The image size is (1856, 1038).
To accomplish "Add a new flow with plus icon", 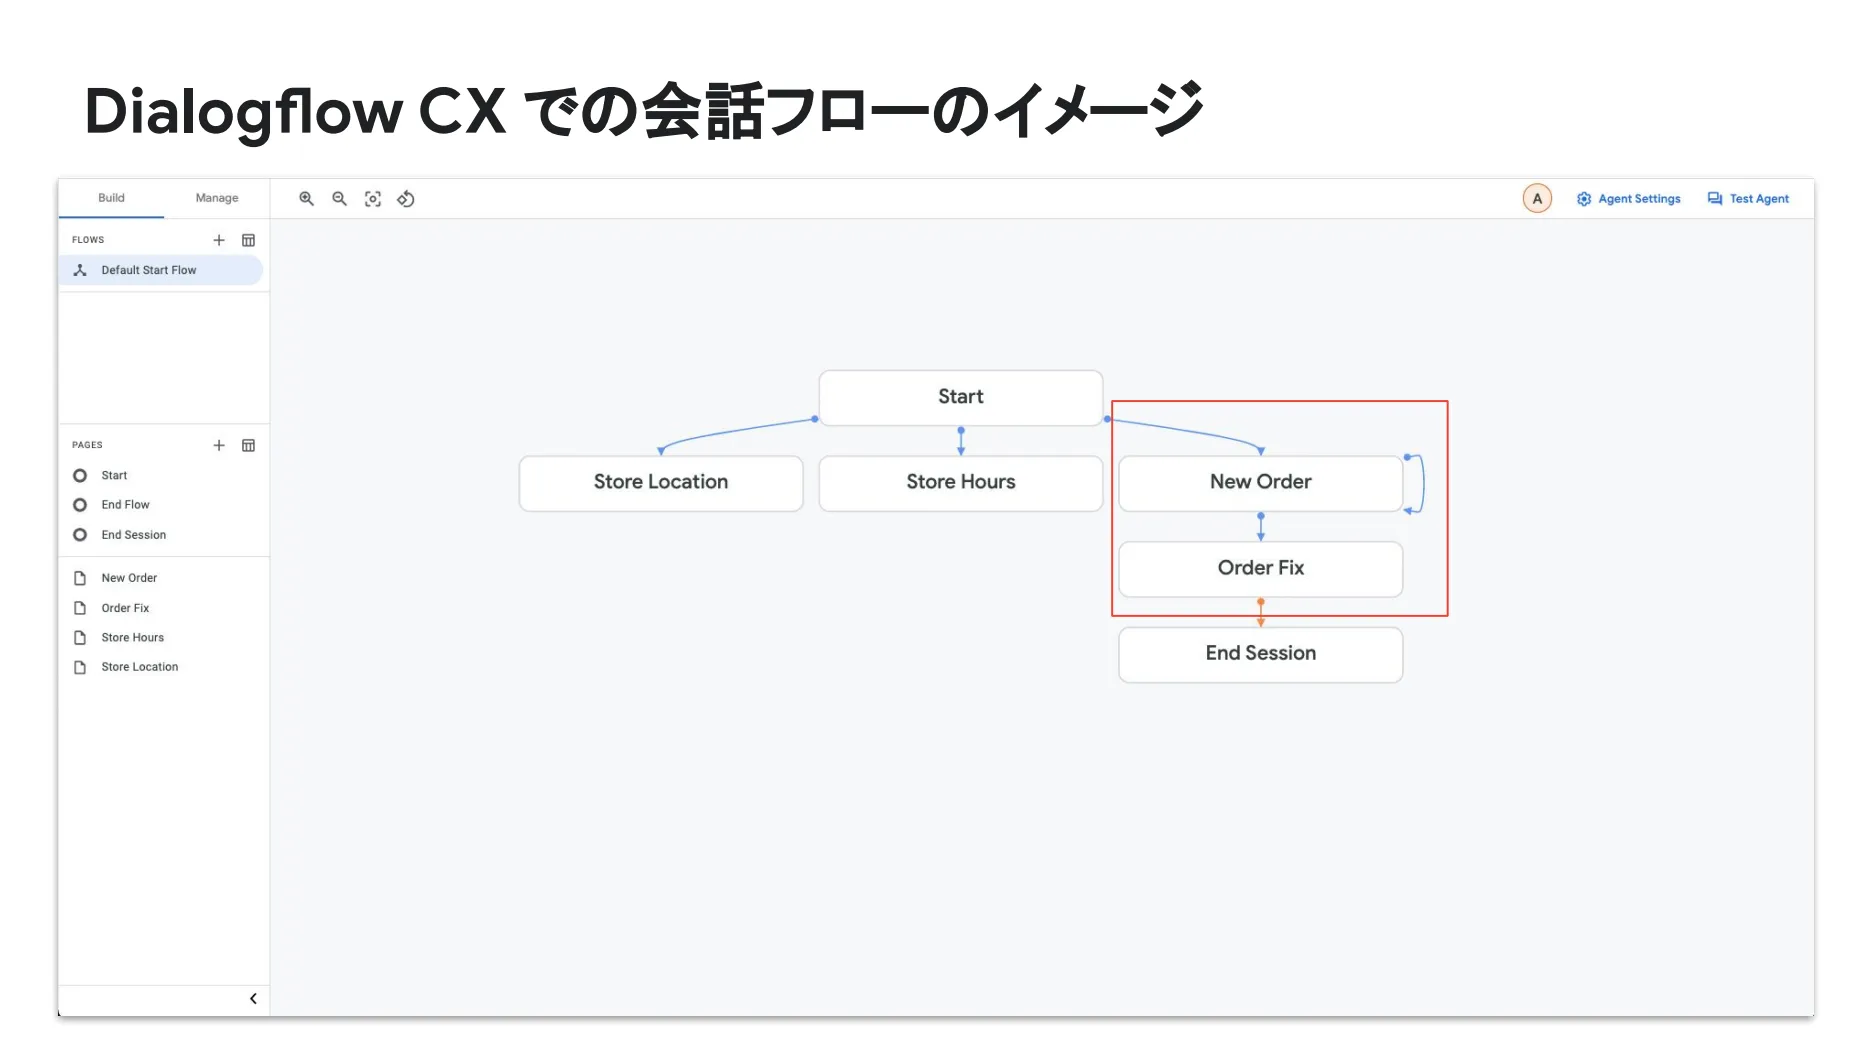I will pyautogui.click(x=219, y=240).
